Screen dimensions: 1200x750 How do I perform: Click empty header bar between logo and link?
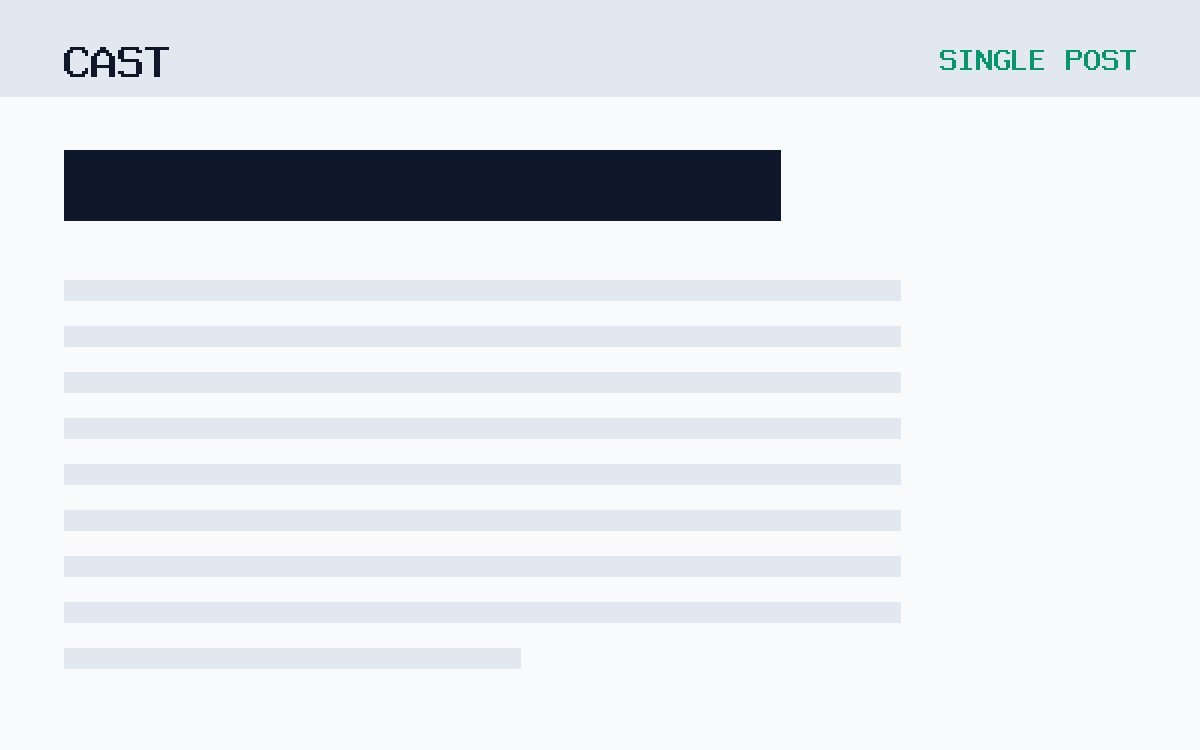pos(550,48)
